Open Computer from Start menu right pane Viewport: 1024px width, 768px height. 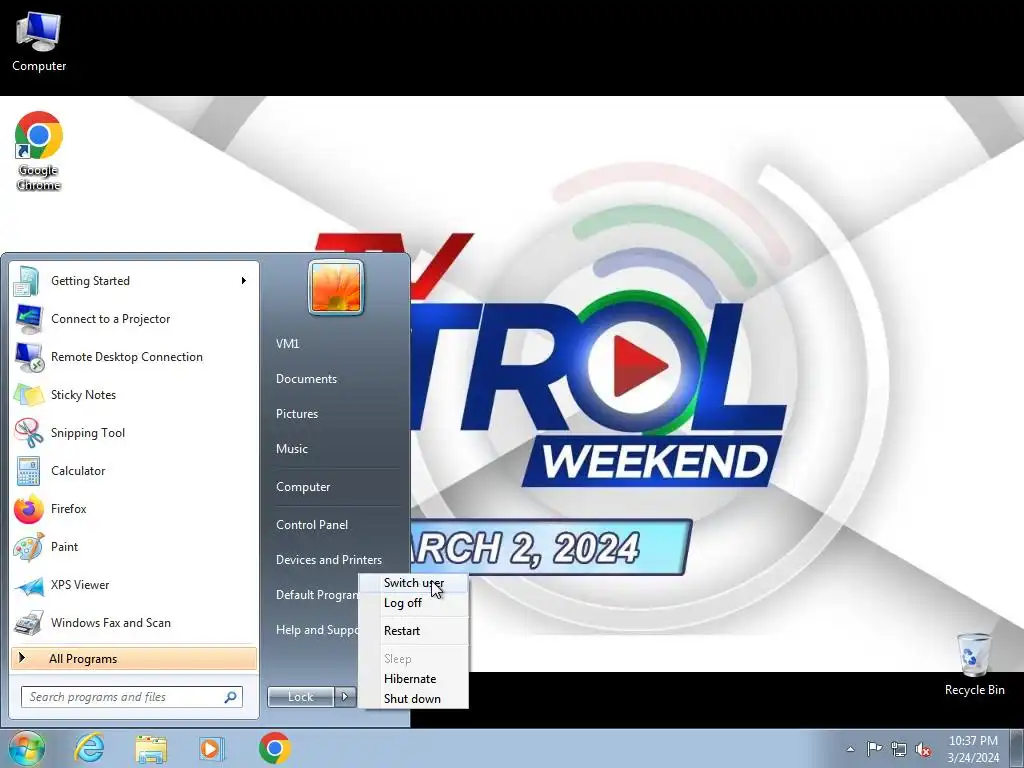[303, 487]
